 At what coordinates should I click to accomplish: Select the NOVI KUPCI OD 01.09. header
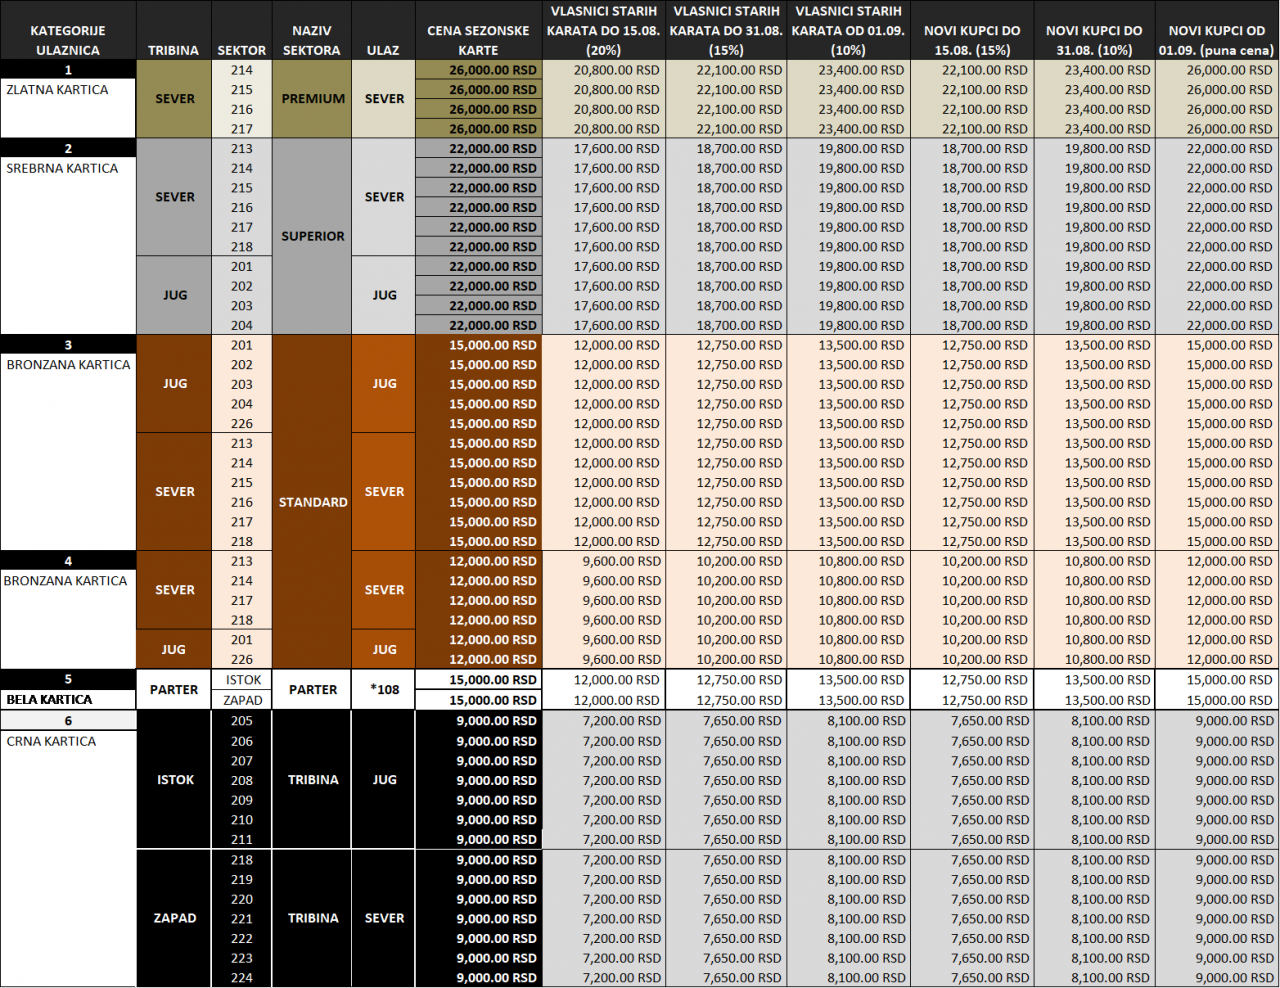tap(1216, 40)
